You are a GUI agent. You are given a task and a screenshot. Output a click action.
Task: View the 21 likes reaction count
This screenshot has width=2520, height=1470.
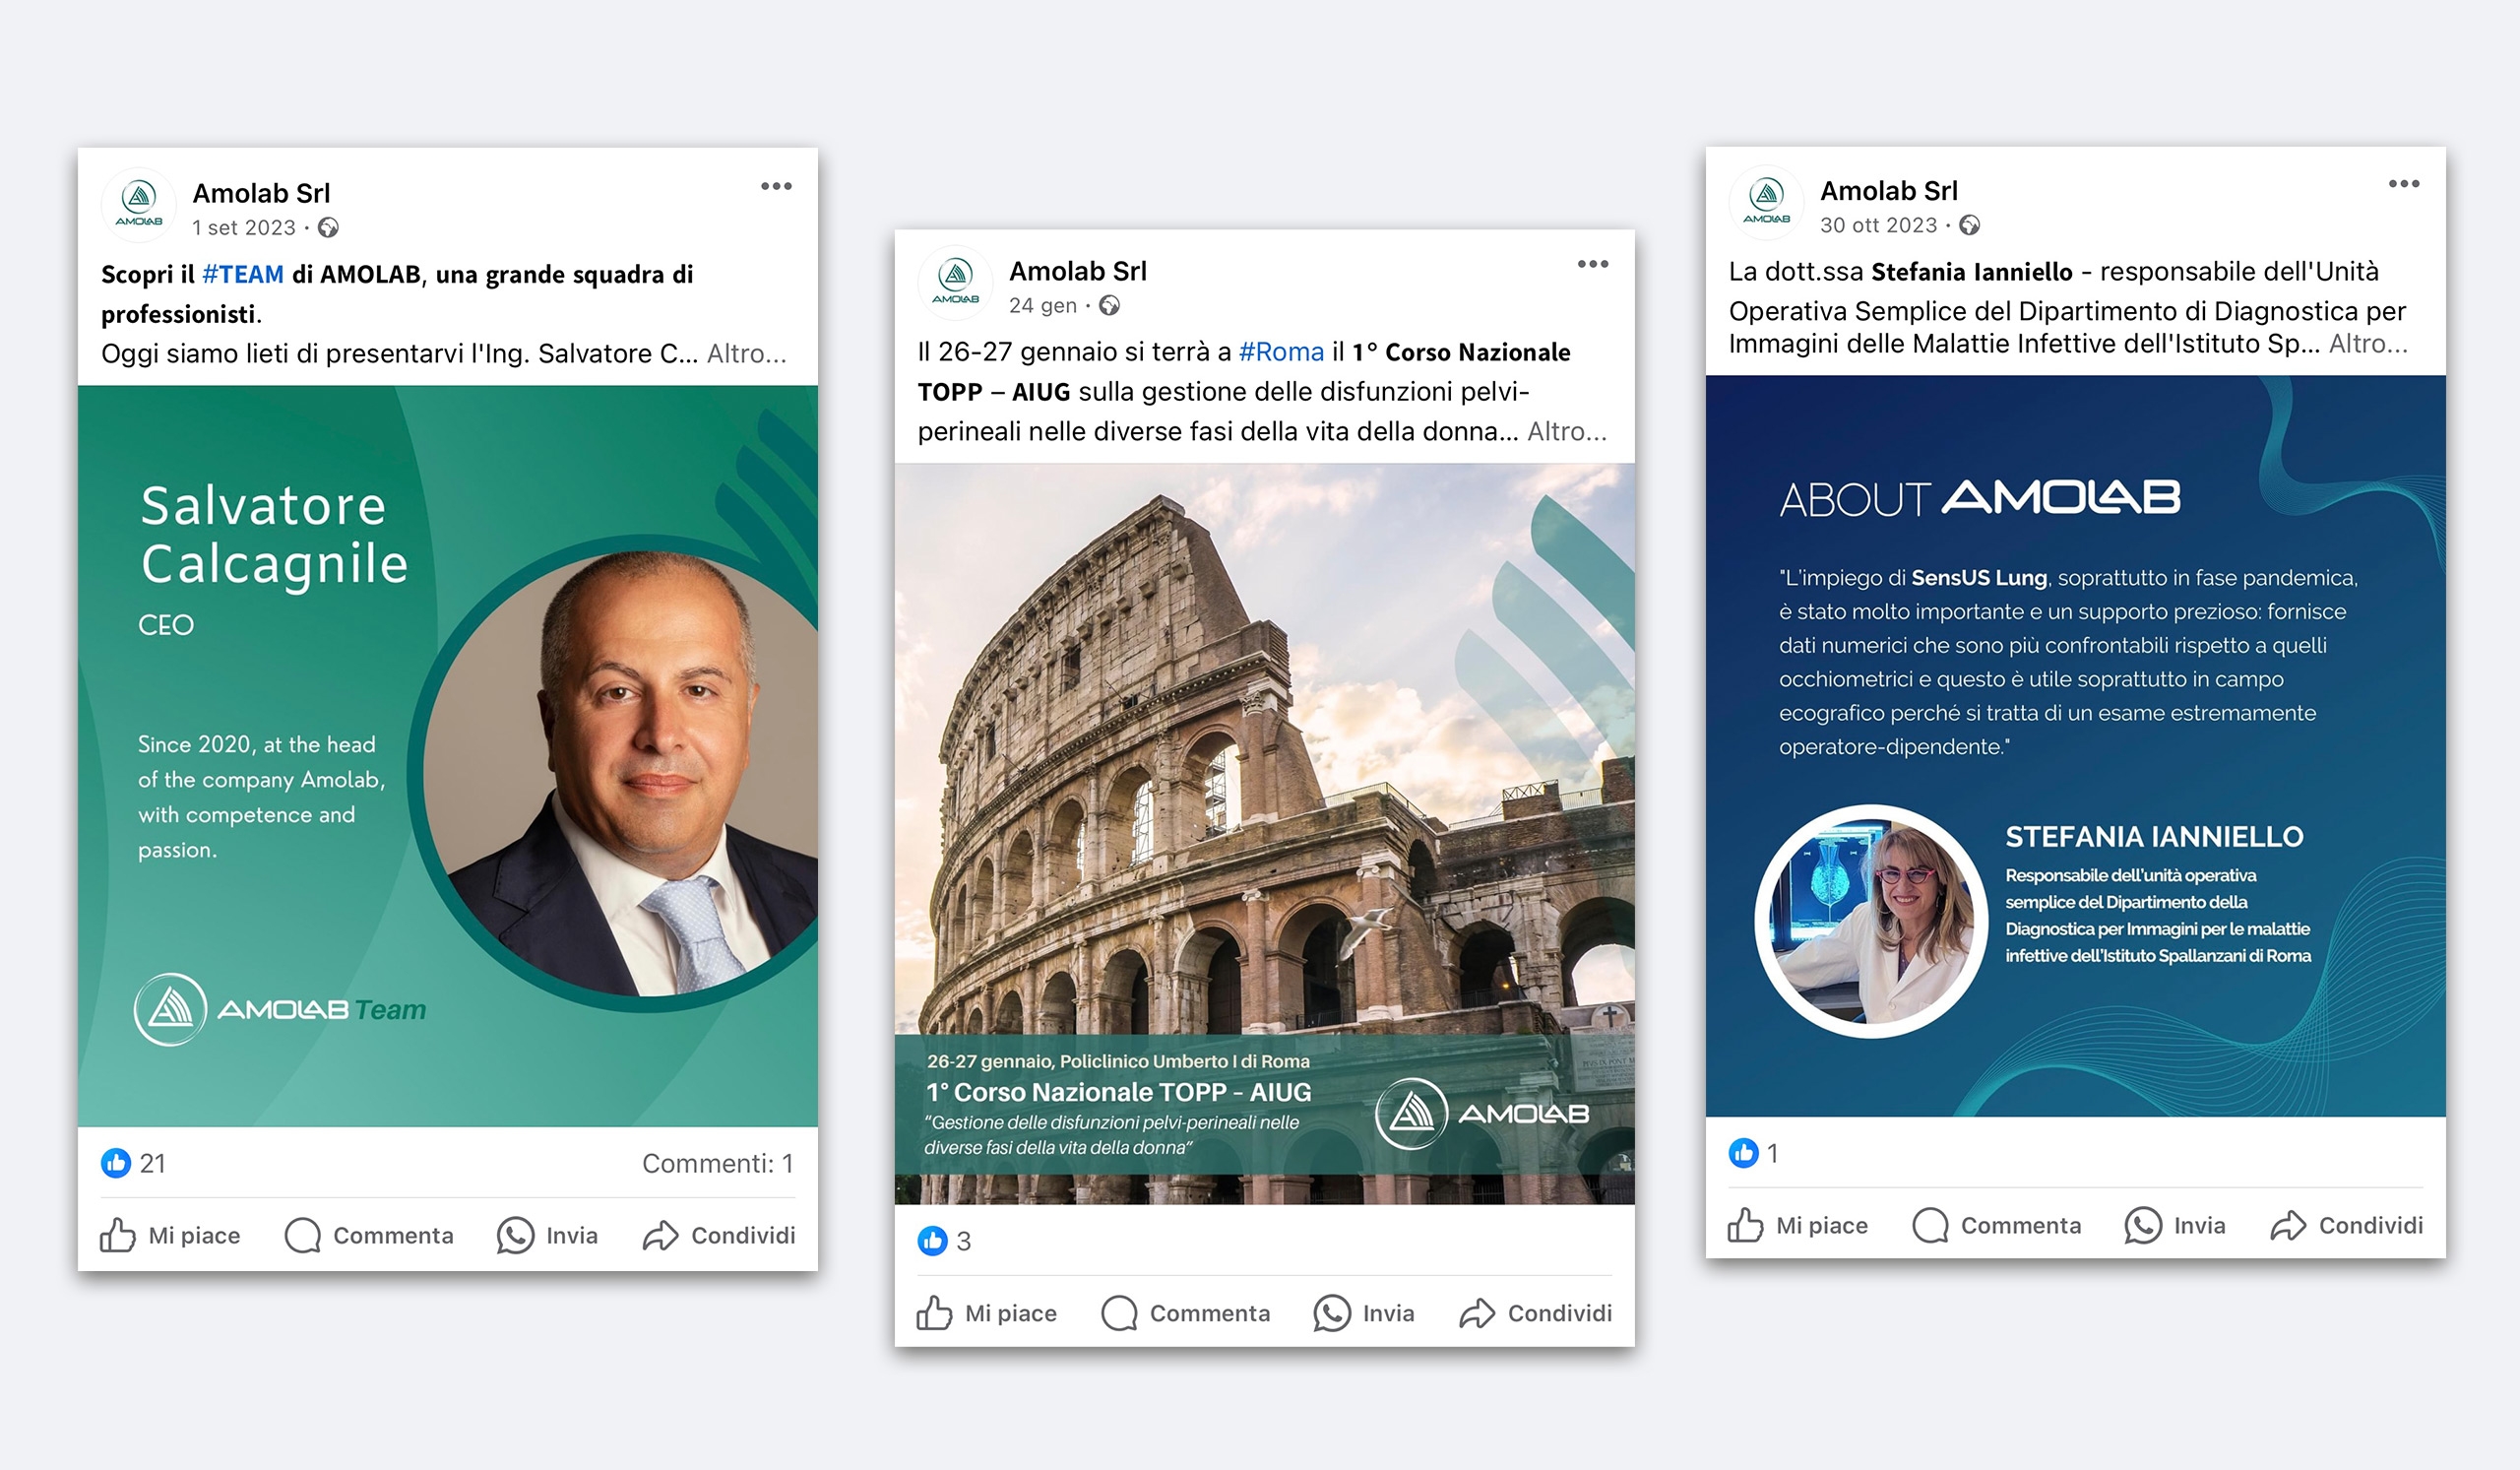(x=134, y=1163)
